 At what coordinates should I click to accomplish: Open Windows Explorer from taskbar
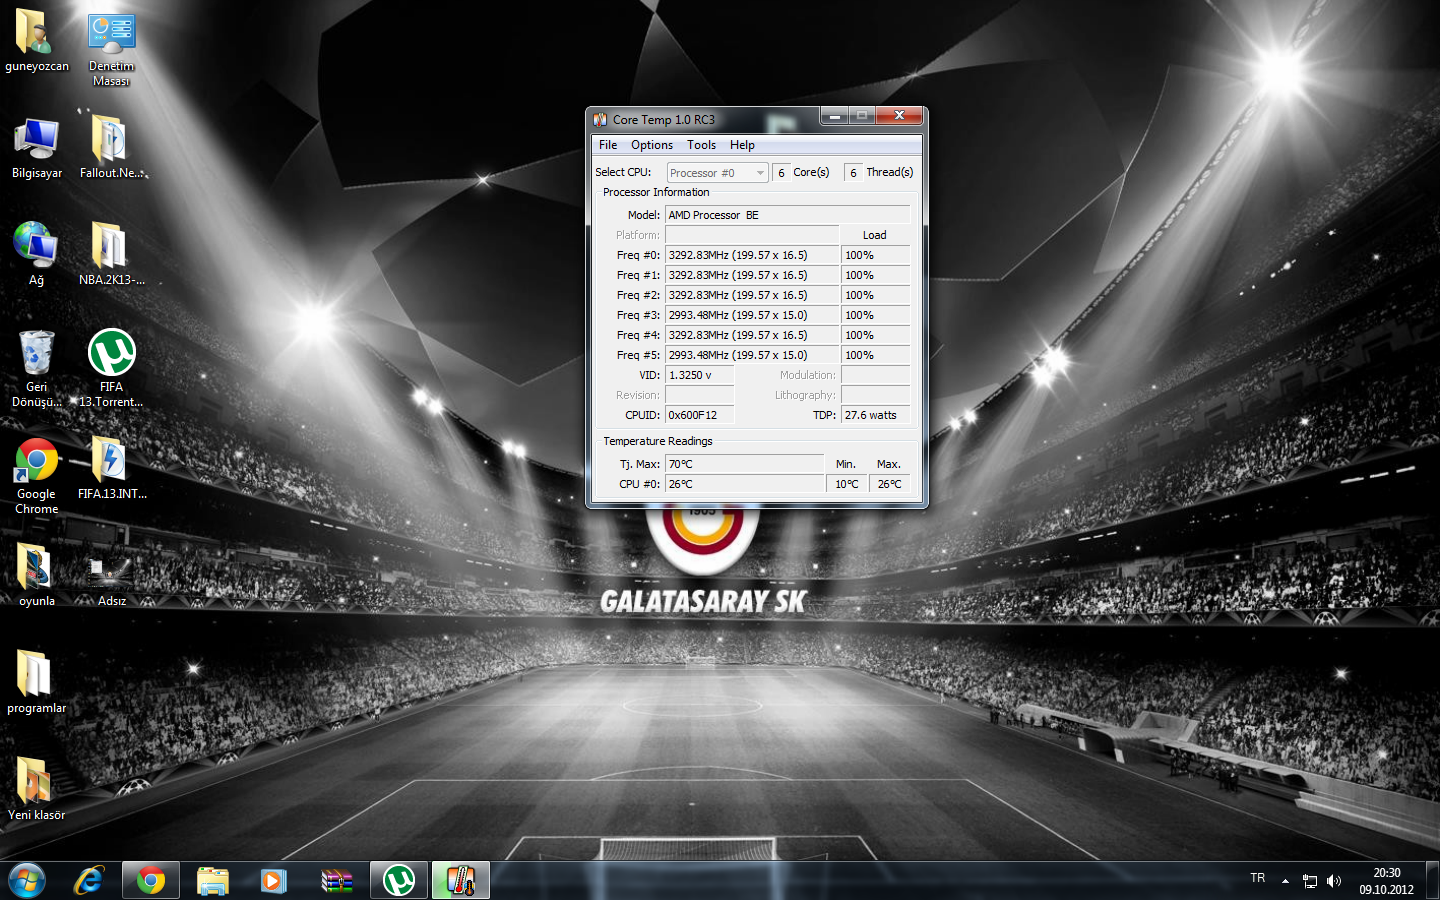[213, 881]
